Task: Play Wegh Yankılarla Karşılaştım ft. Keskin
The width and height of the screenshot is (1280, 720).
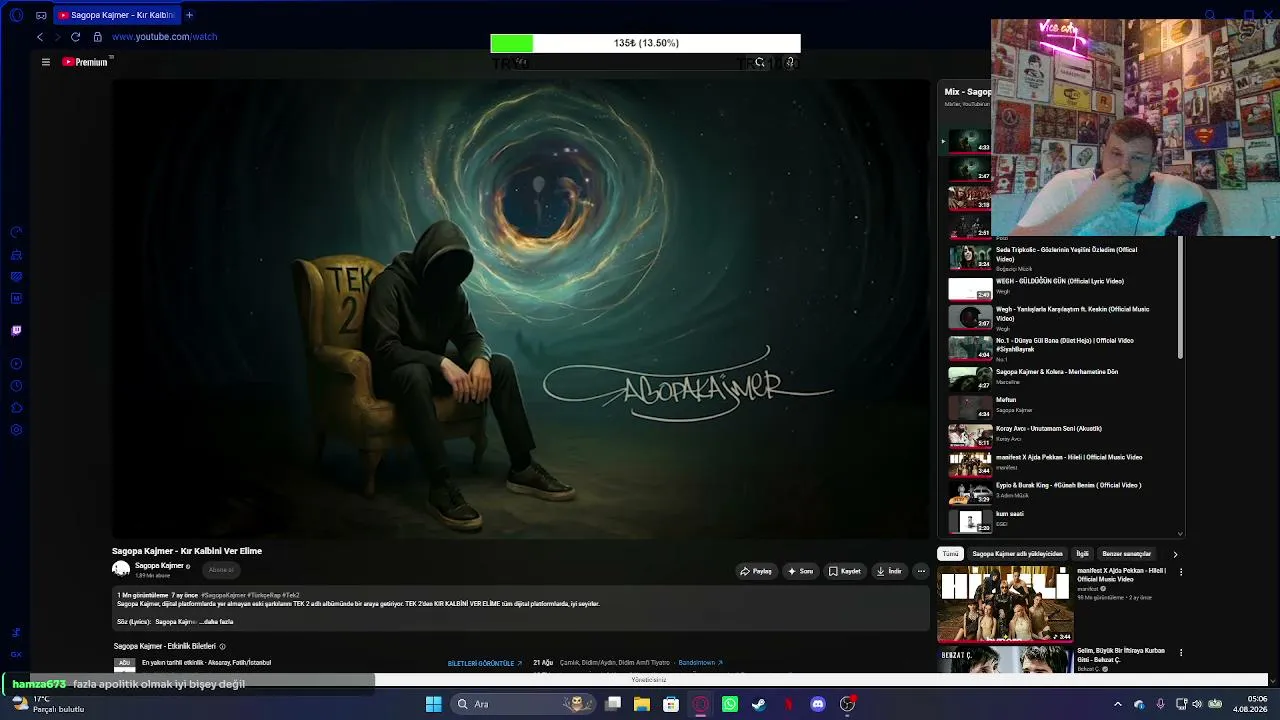Action: pos(1060,318)
